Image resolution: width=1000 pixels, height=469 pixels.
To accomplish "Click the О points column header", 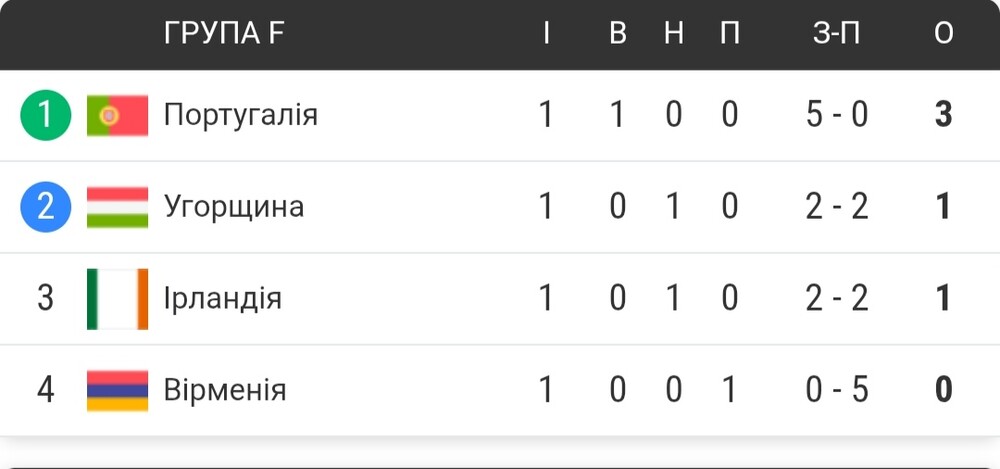I will (x=944, y=33).
